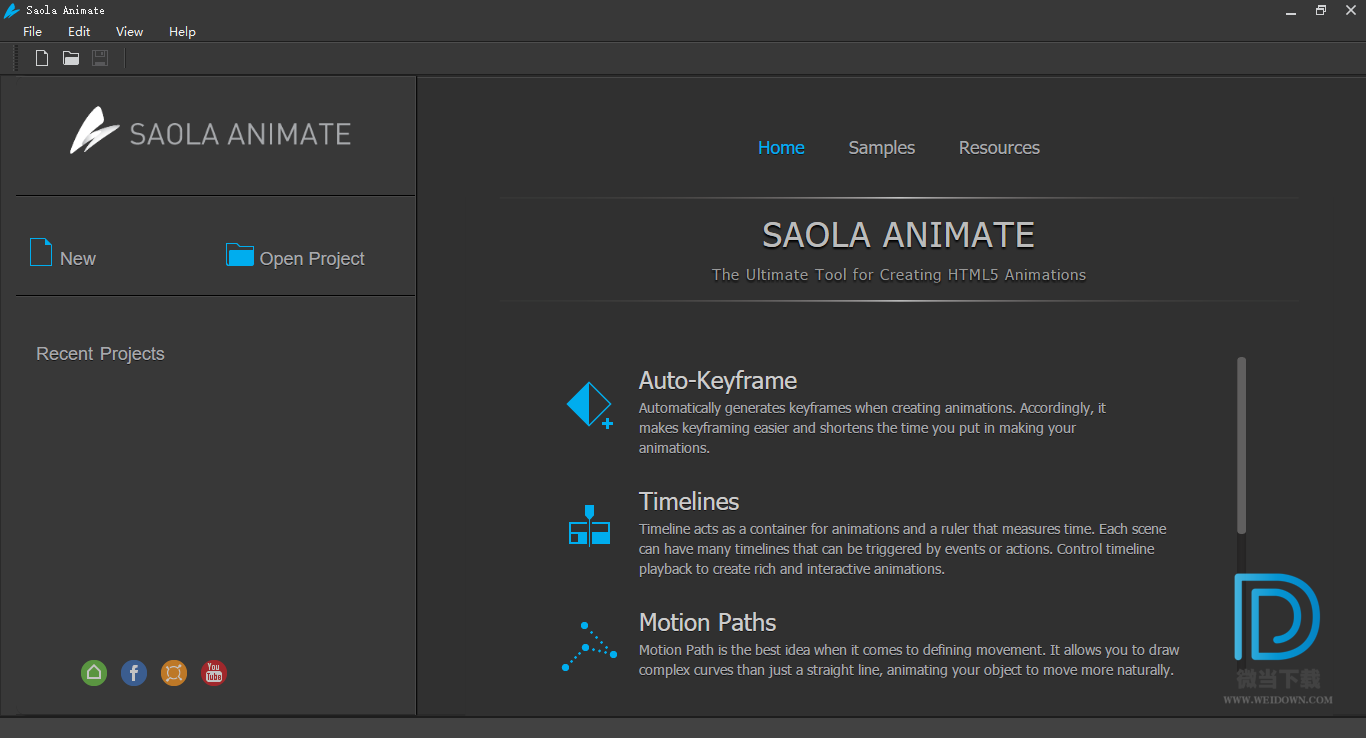Open the orange community icon

(x=174, y=673)
